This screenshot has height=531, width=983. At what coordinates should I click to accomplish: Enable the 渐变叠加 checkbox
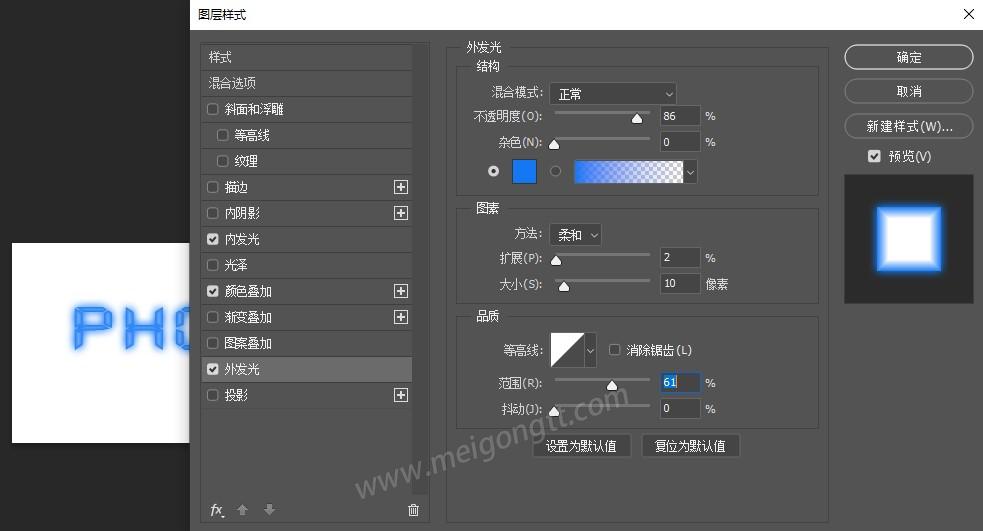click(x=213, y=317)
